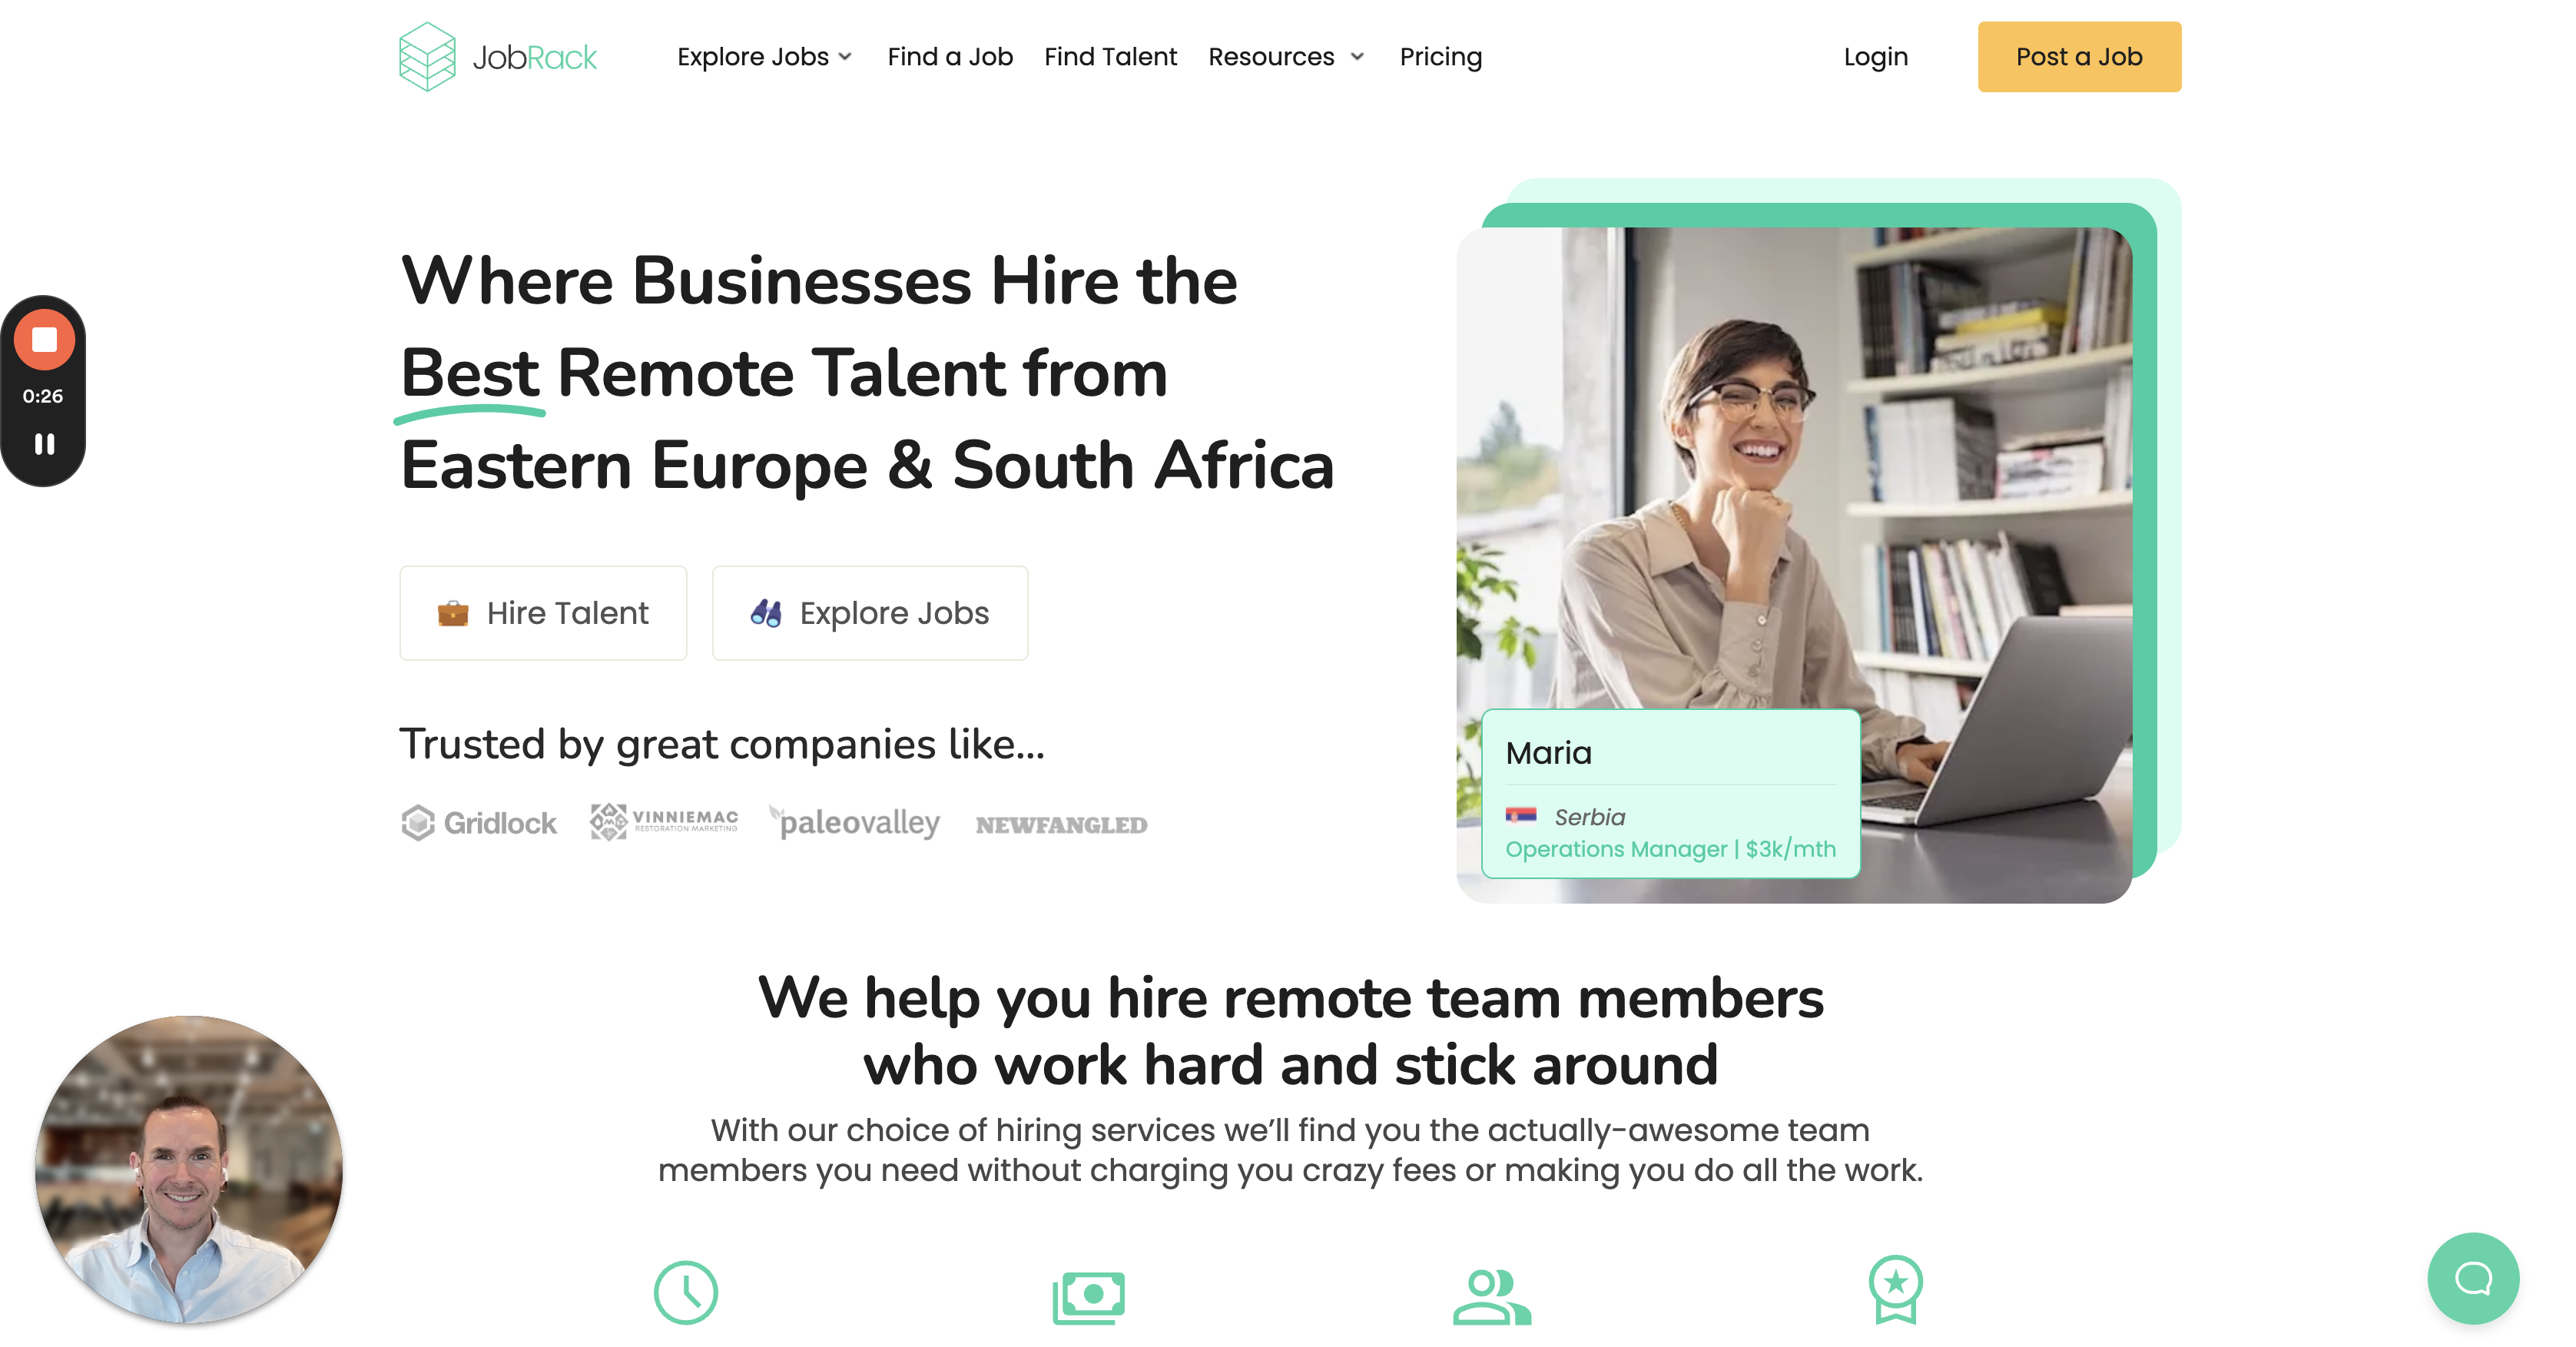Open Maria's Operations Manager profile card
The width and height of the screenshot is (2576, 1347).
(x=1671, y=794)
